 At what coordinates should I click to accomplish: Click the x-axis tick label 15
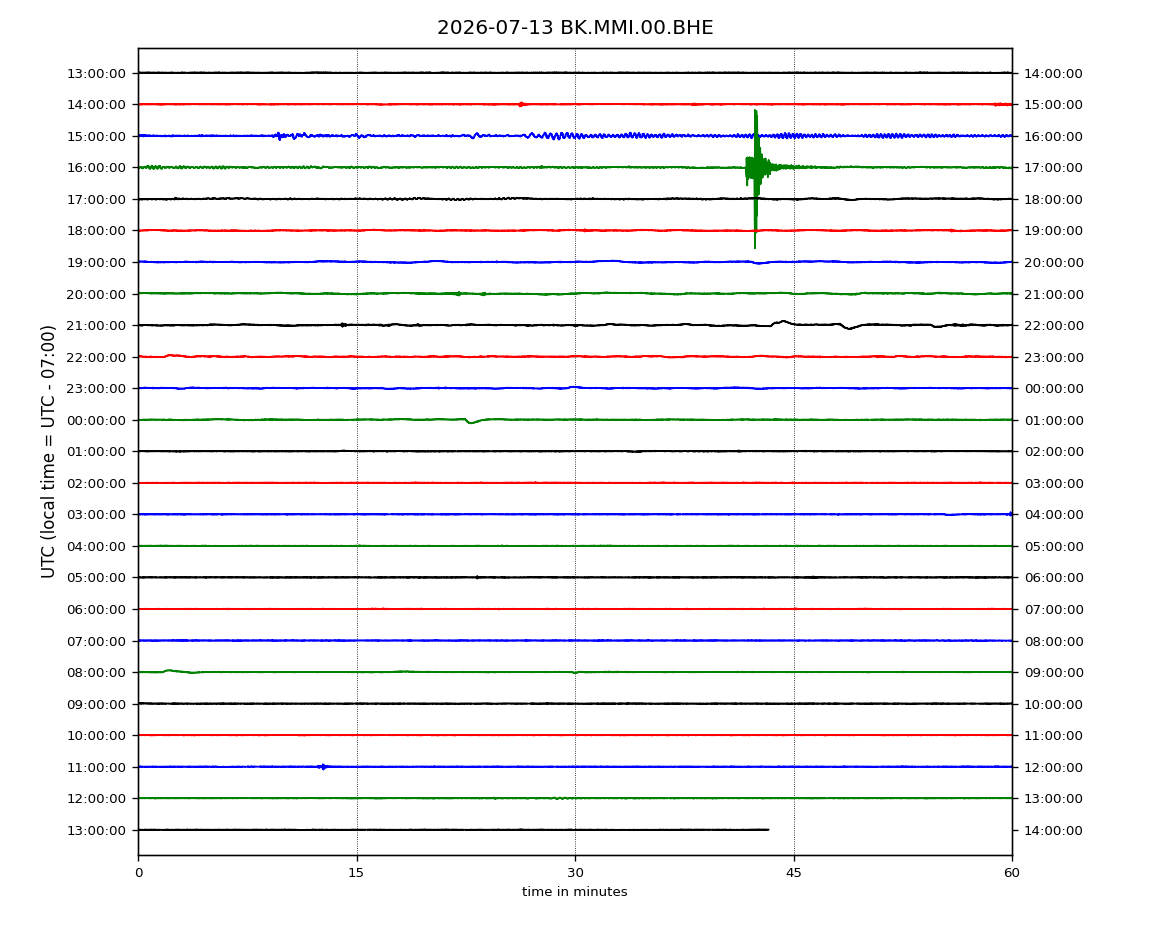pyautogui.click(x=356, y=873)
